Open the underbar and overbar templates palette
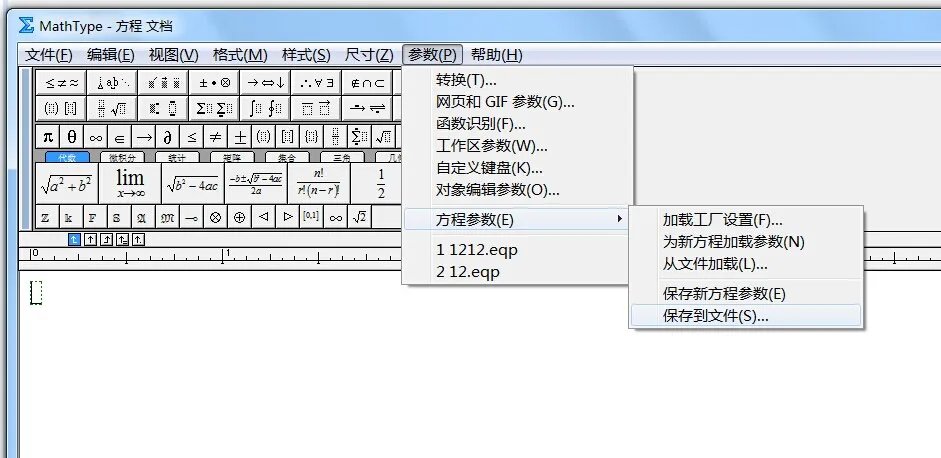941x458 pixels. (316, 109)
